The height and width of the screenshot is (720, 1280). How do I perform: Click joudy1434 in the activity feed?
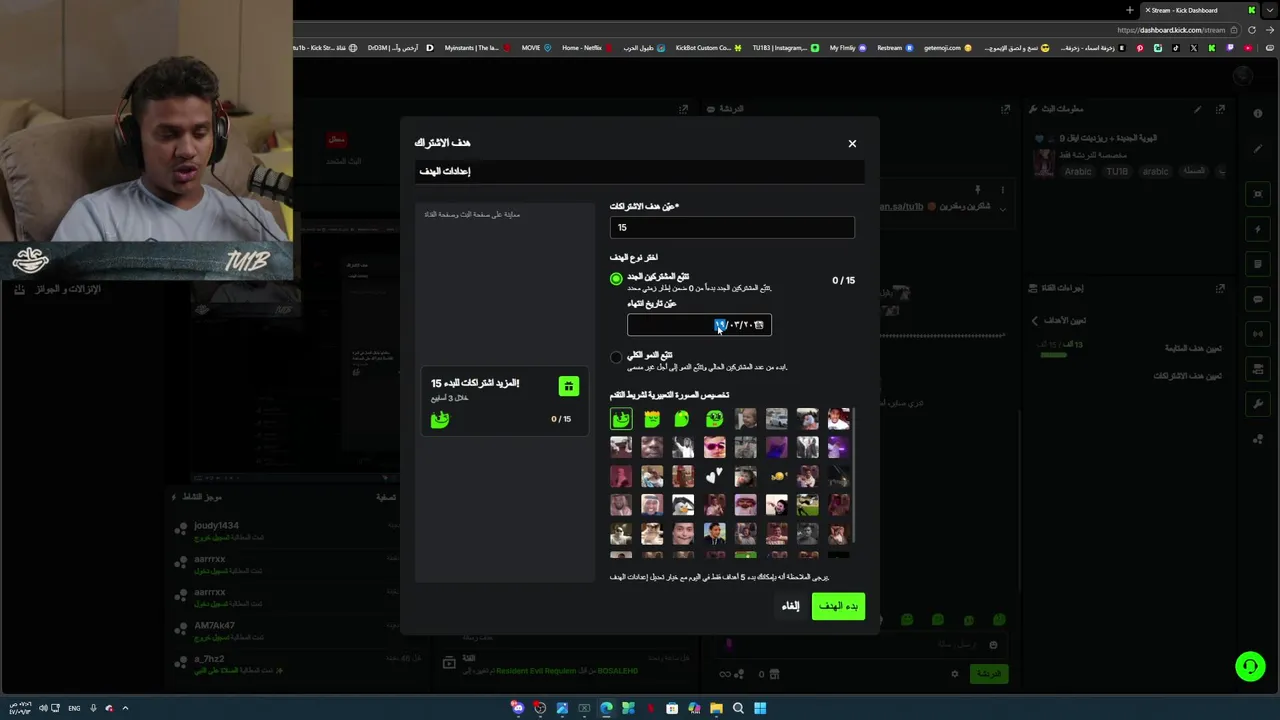(x=216, y=526)
